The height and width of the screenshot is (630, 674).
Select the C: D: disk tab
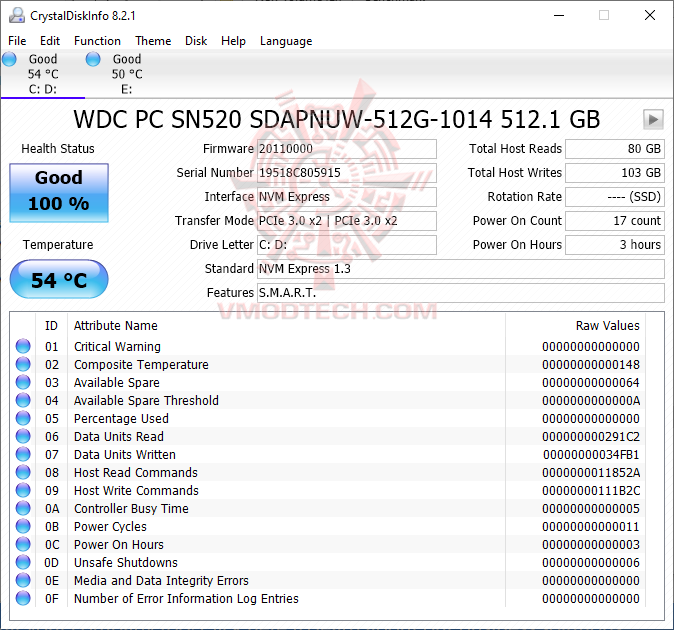(x=43, y=73)
